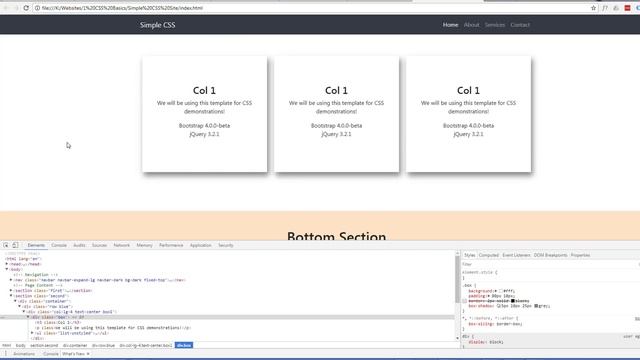The image size is (640, 360).
Task: Collapse the col-lg-4 text-center box1 node
Action: tap(24, 312)
